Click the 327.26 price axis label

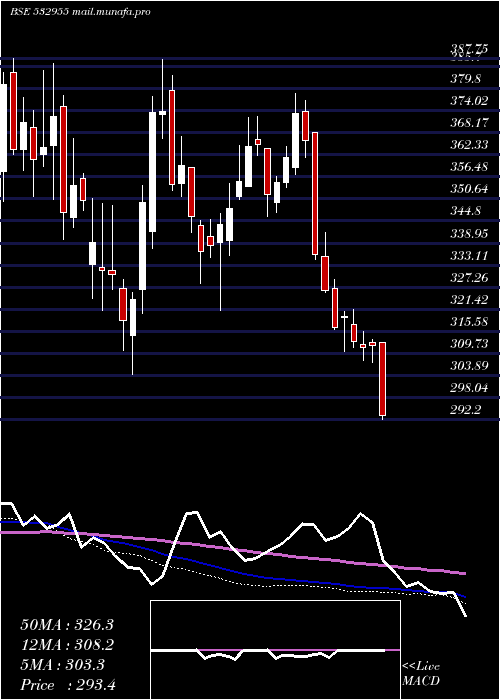[x=469, y=278]
